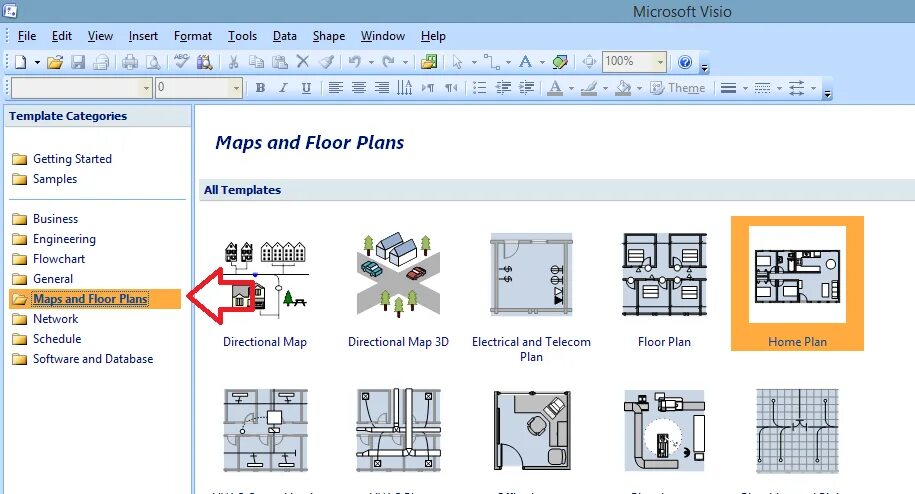Click the Open file folder icon
This screenshot has height=494, width=915.
click(55, 62)
